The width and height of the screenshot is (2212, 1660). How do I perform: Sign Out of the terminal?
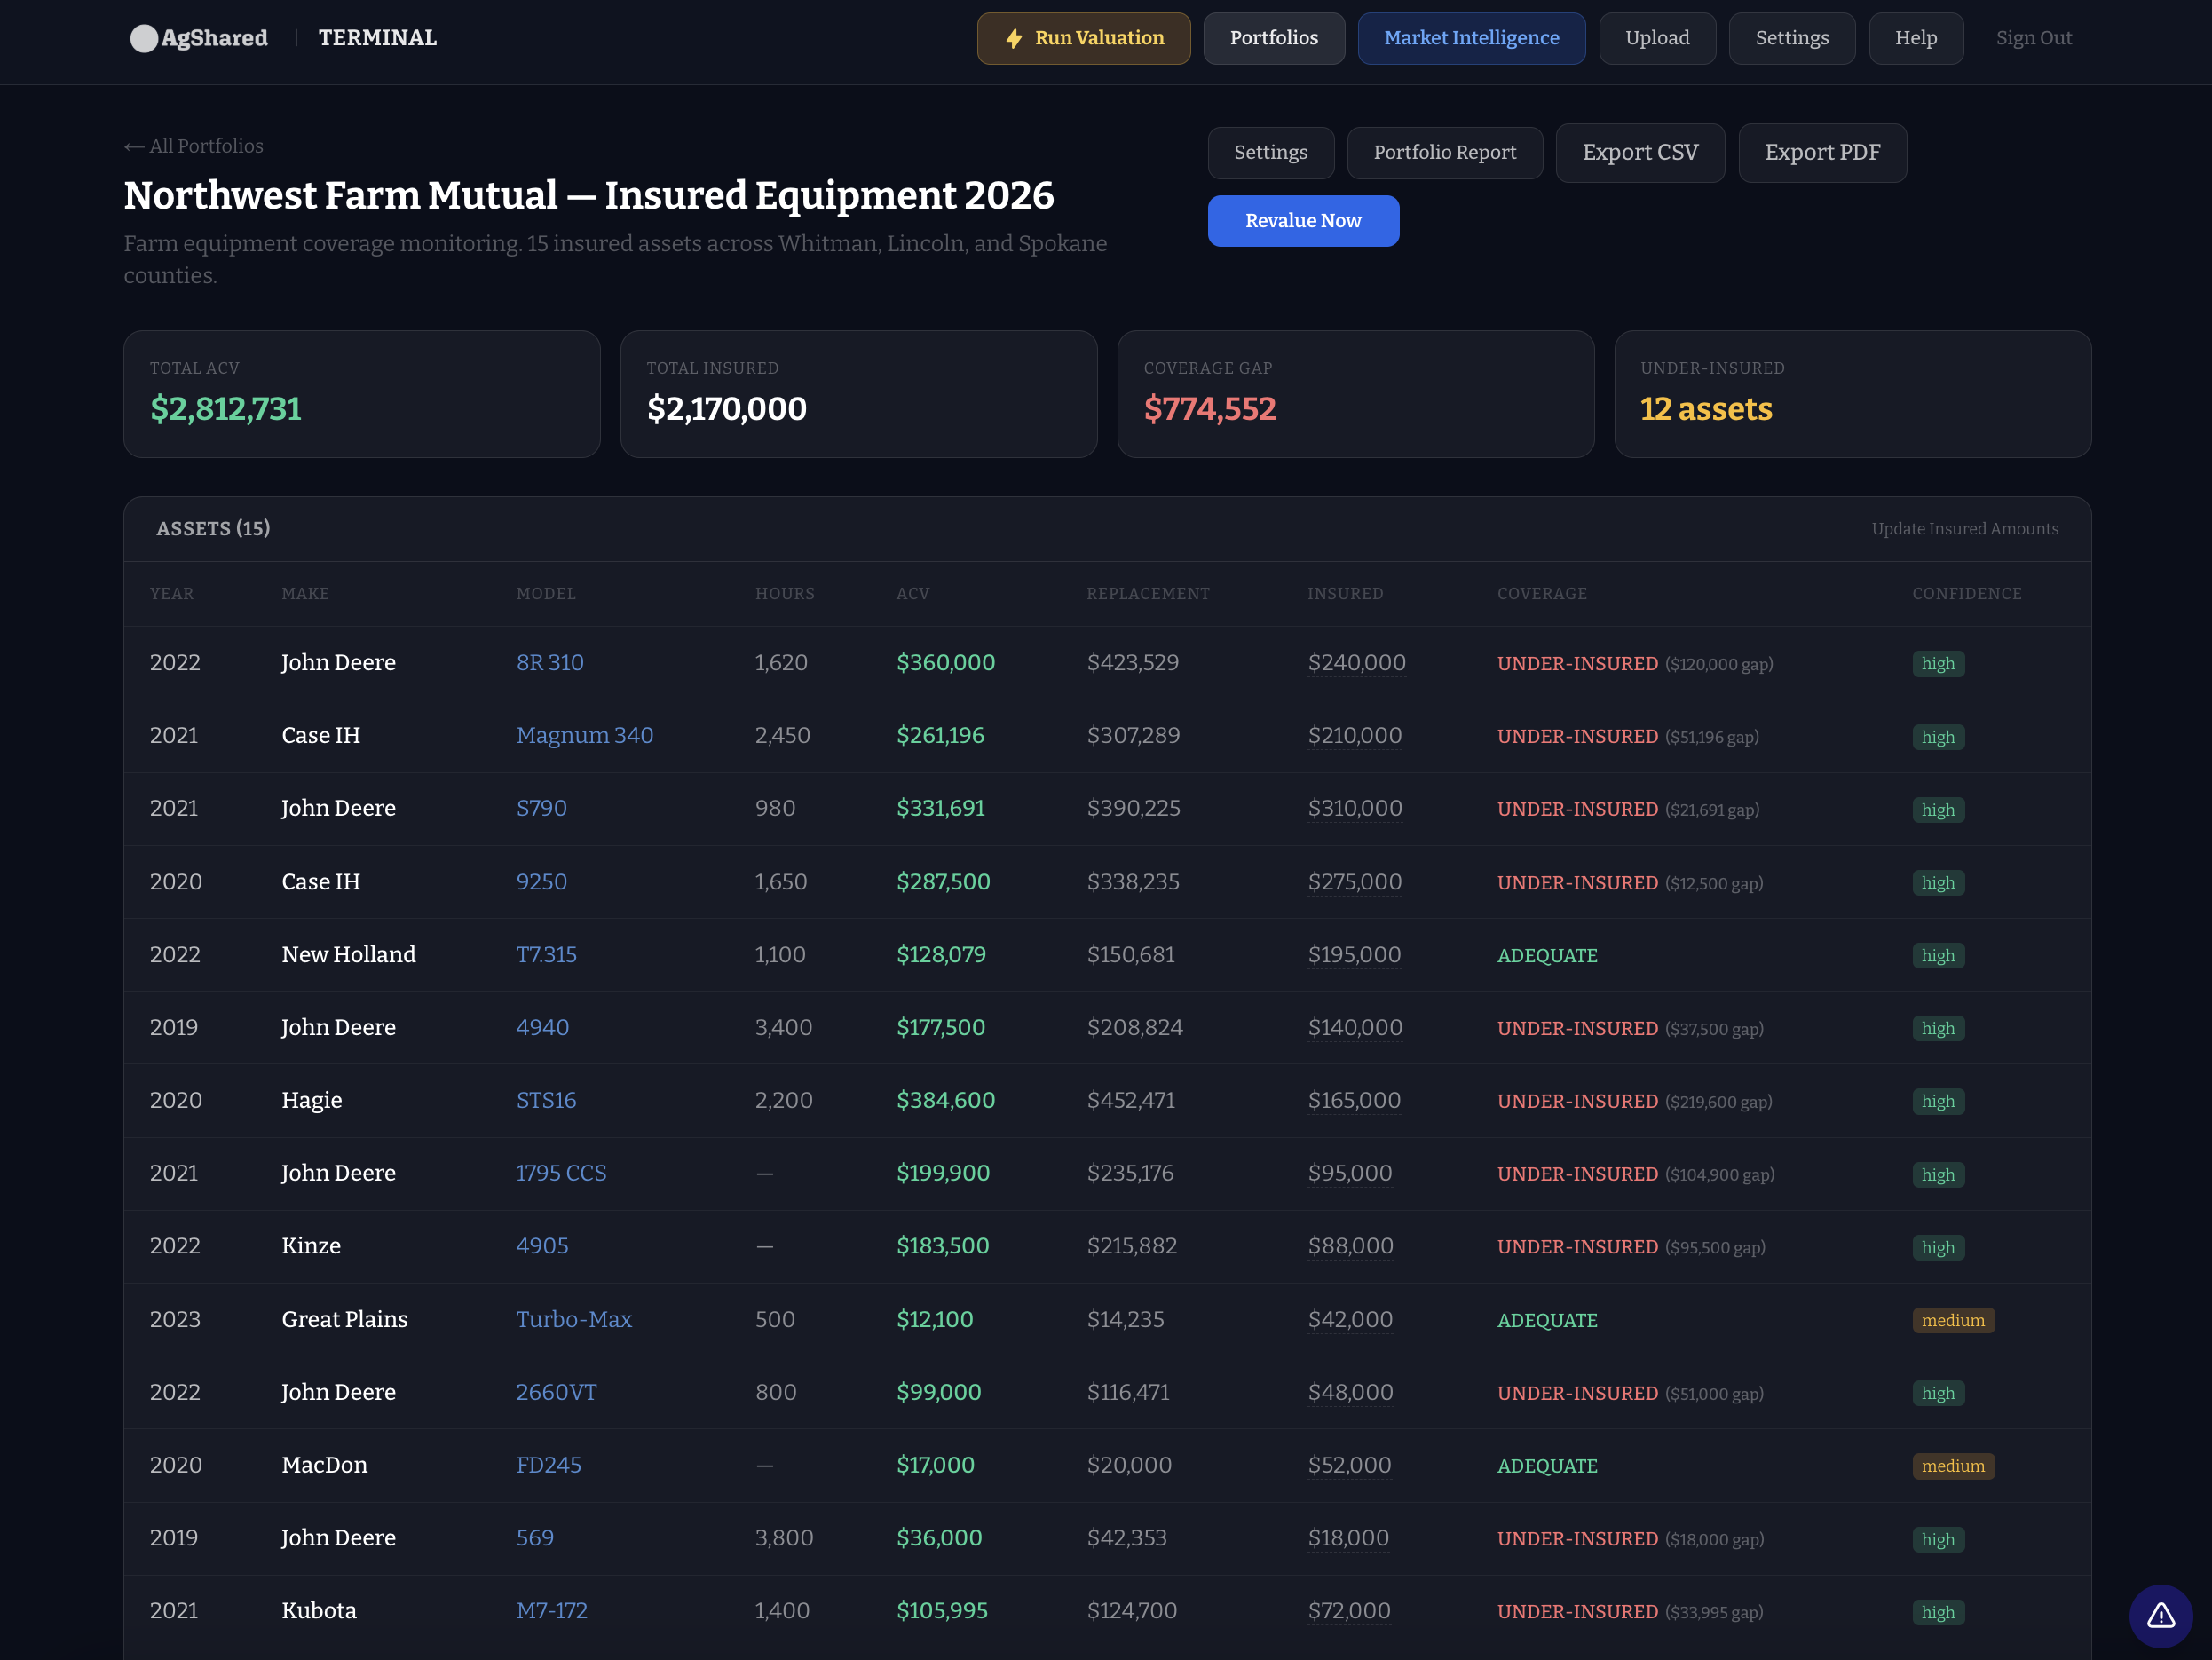click(x=2033, y=38)
